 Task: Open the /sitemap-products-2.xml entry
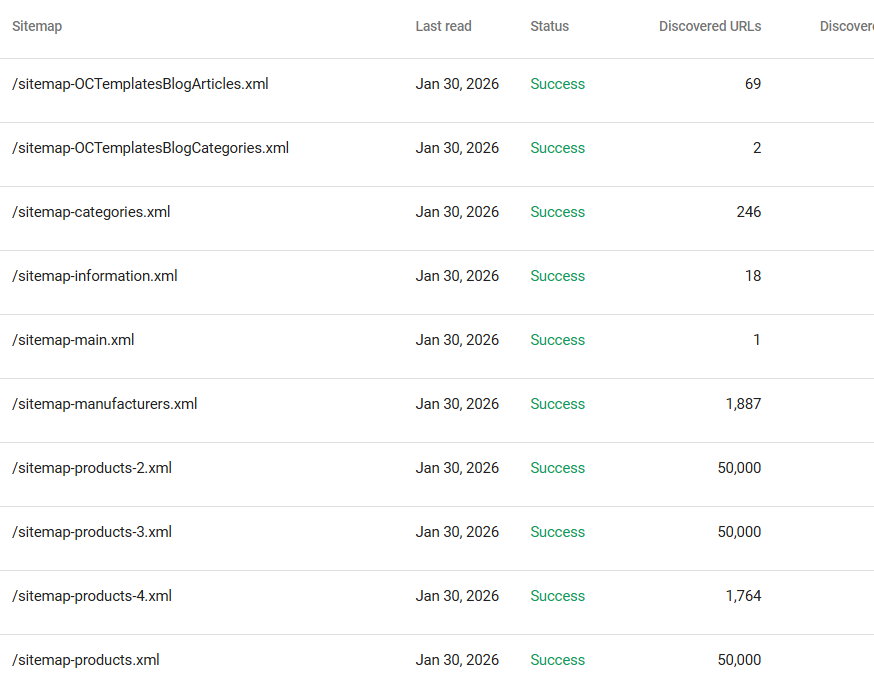(92, 468)
